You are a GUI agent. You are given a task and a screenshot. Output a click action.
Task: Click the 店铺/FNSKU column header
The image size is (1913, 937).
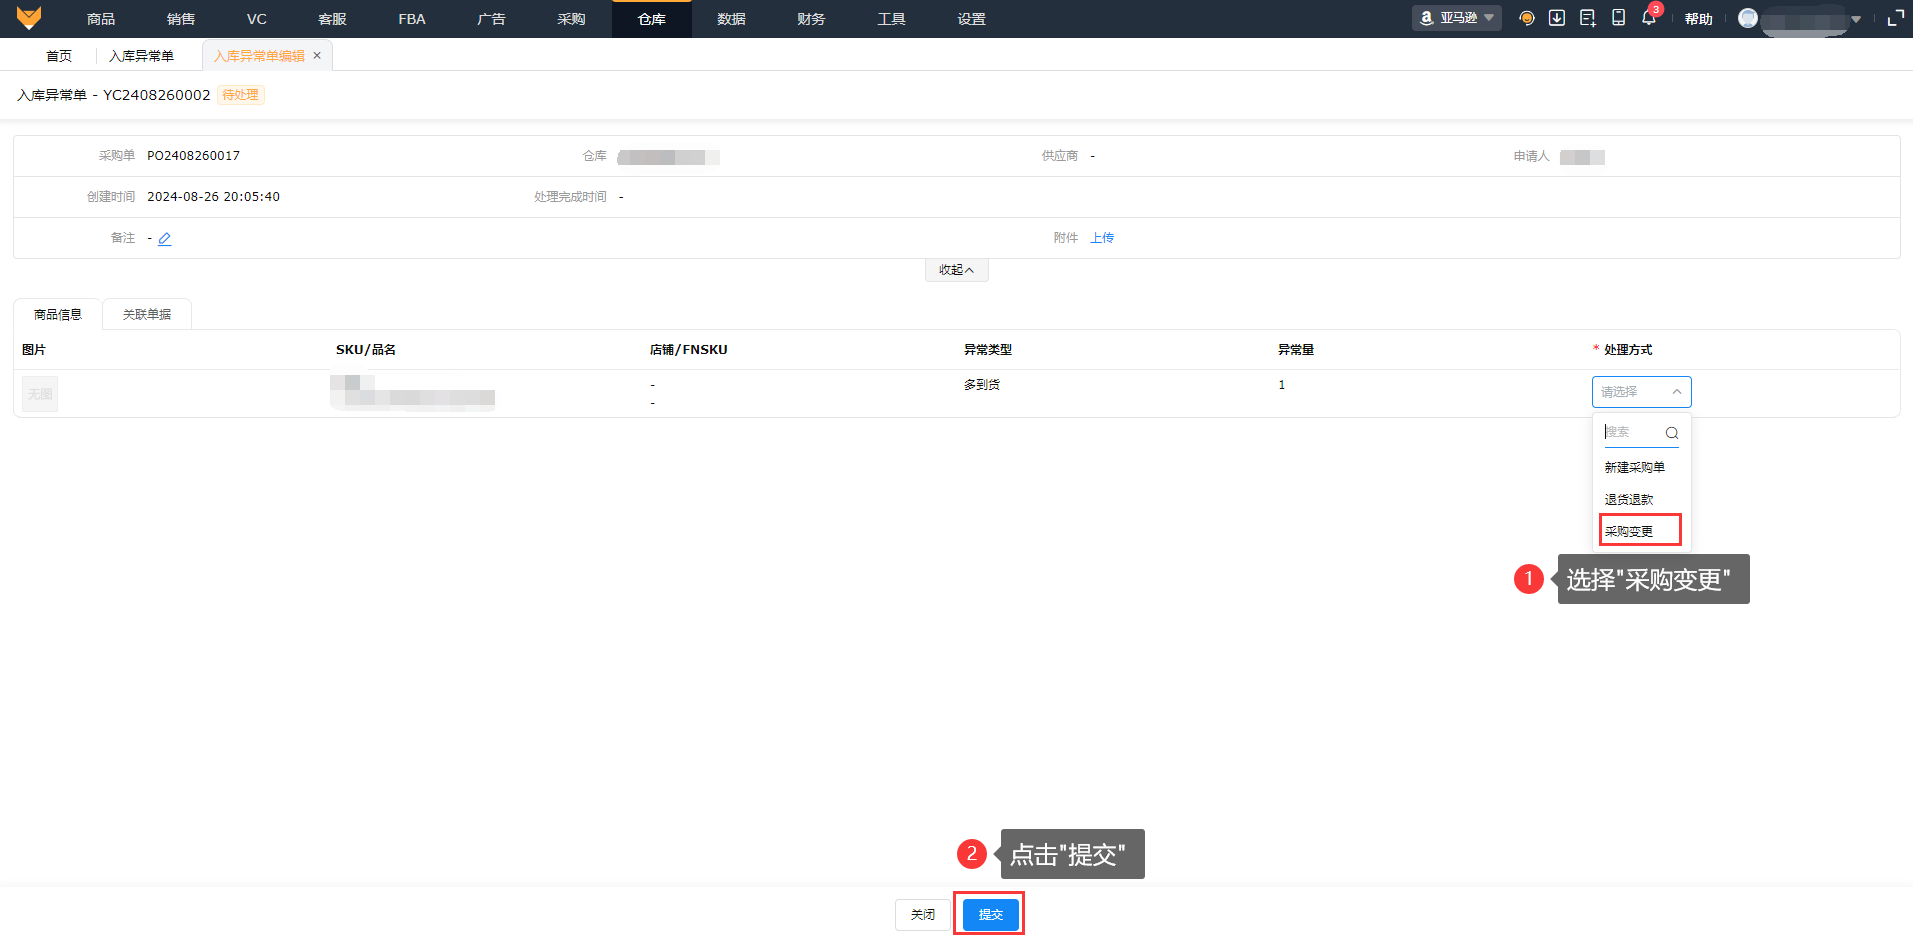[689, 350]
